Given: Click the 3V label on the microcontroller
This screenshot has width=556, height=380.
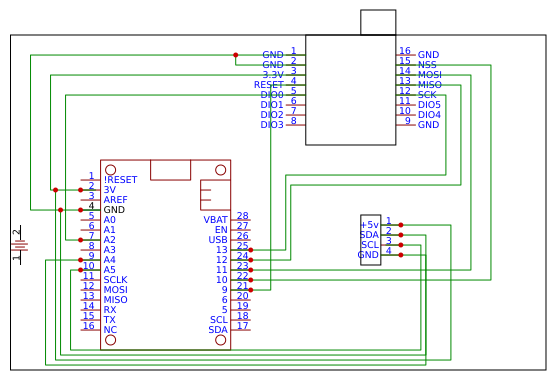Looking at the screenshot, I should (110, 190).
